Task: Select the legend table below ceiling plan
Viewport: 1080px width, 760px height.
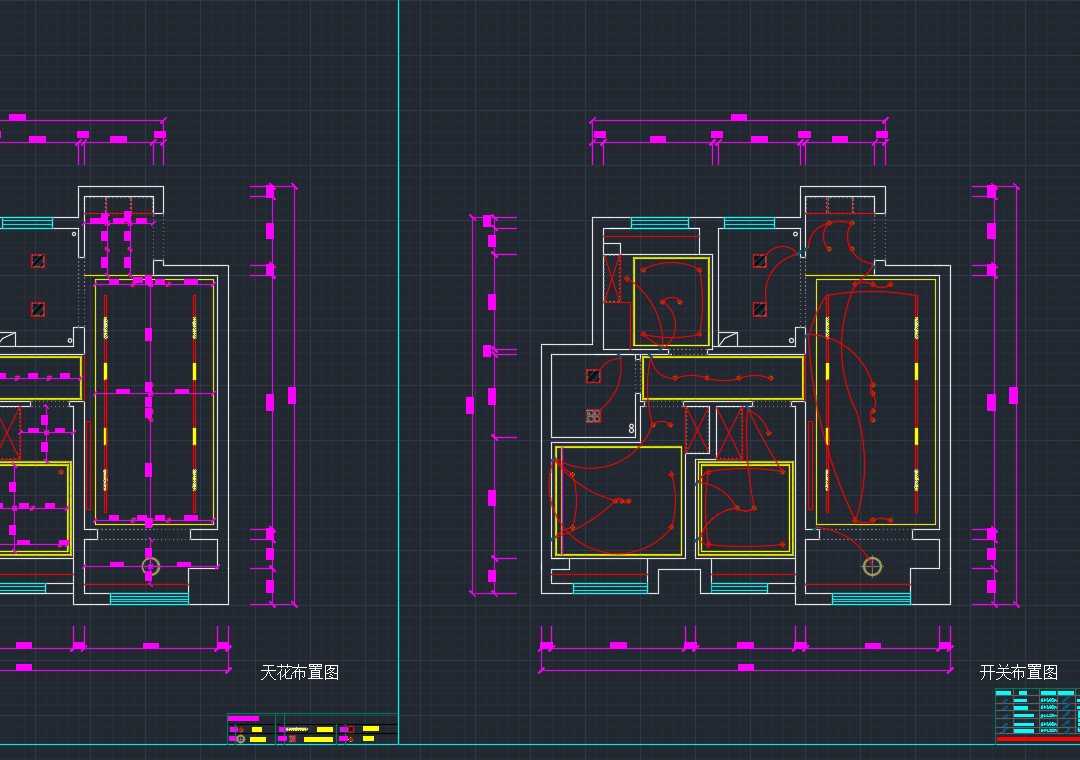Action: tap(312, 729)
